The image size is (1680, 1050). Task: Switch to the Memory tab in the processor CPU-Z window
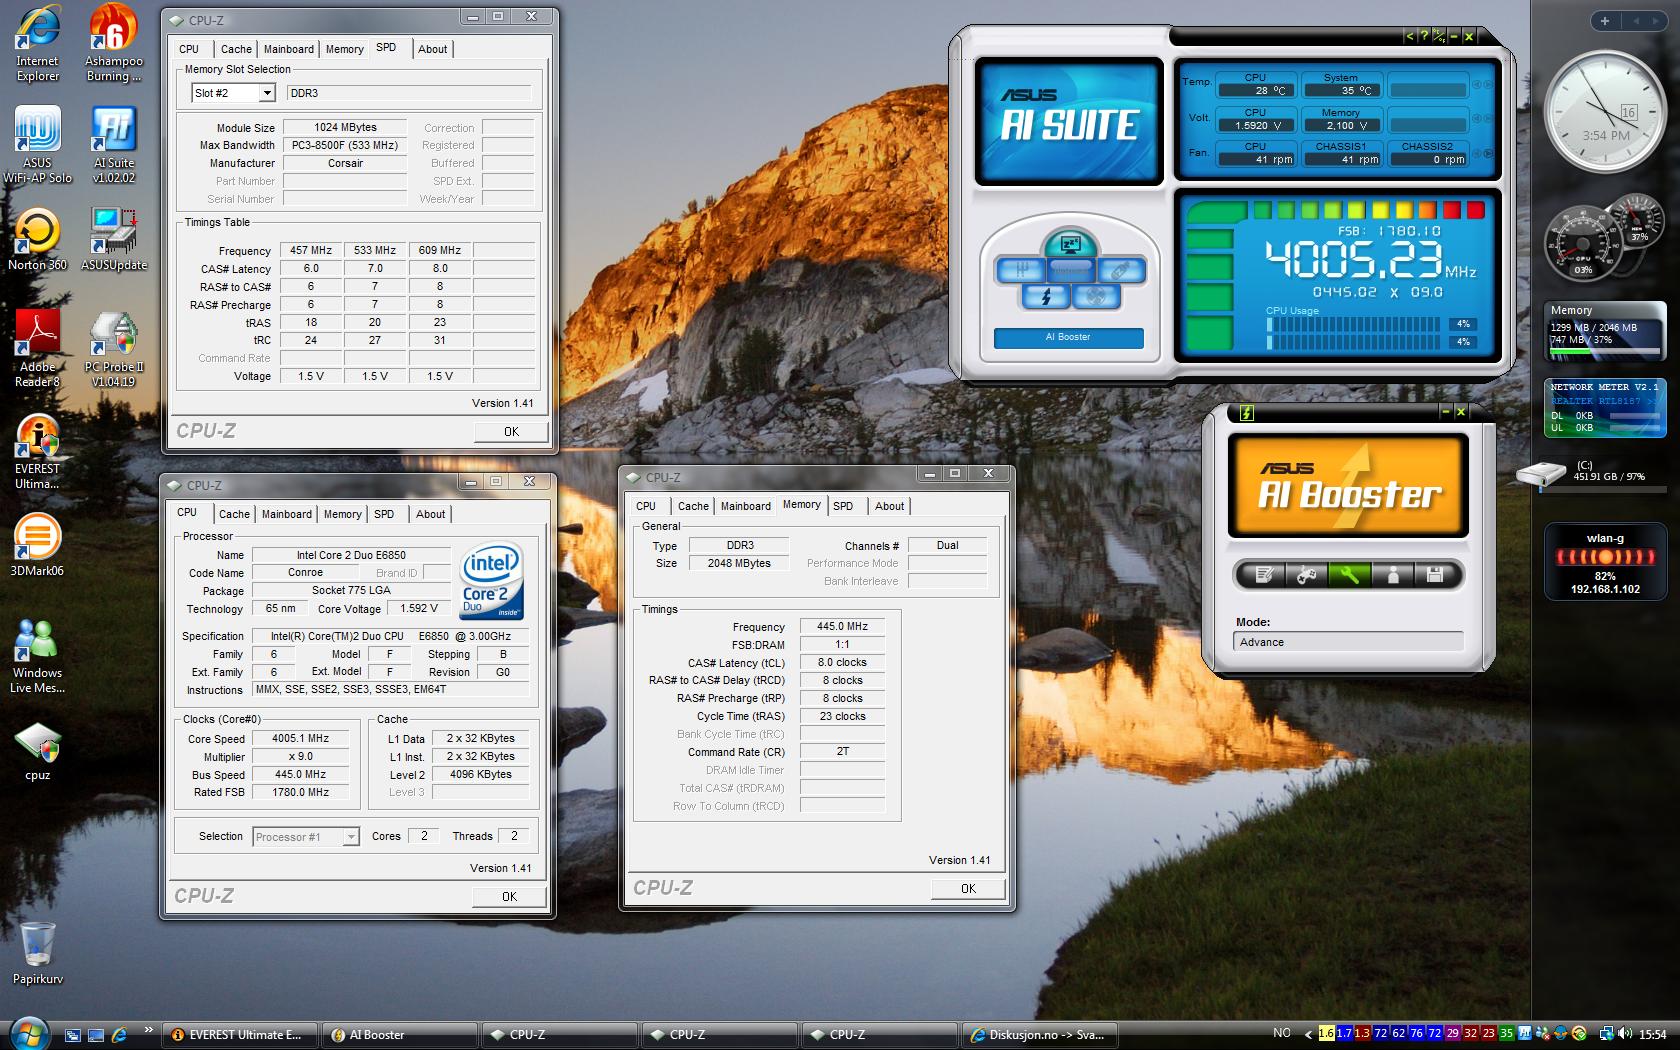(x=342, y=514)
